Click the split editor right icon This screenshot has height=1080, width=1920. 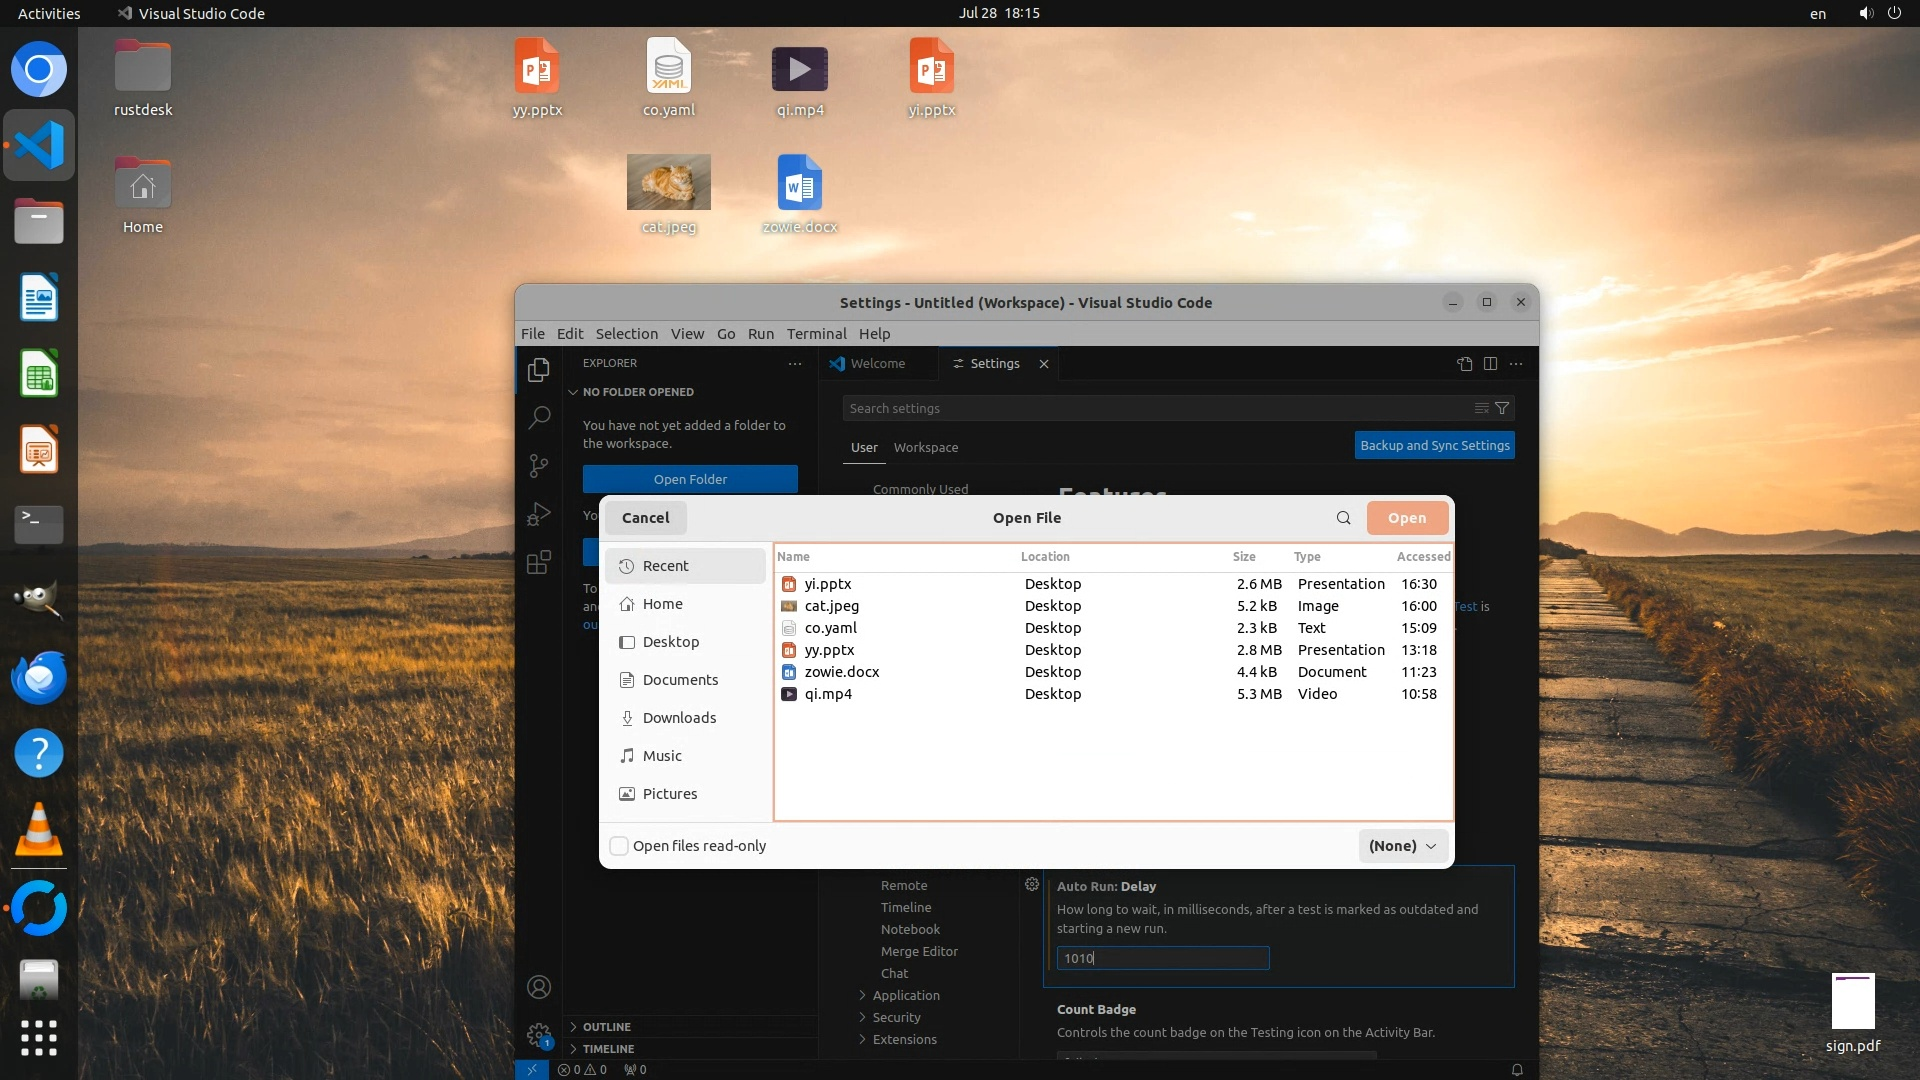(1490, 364)
